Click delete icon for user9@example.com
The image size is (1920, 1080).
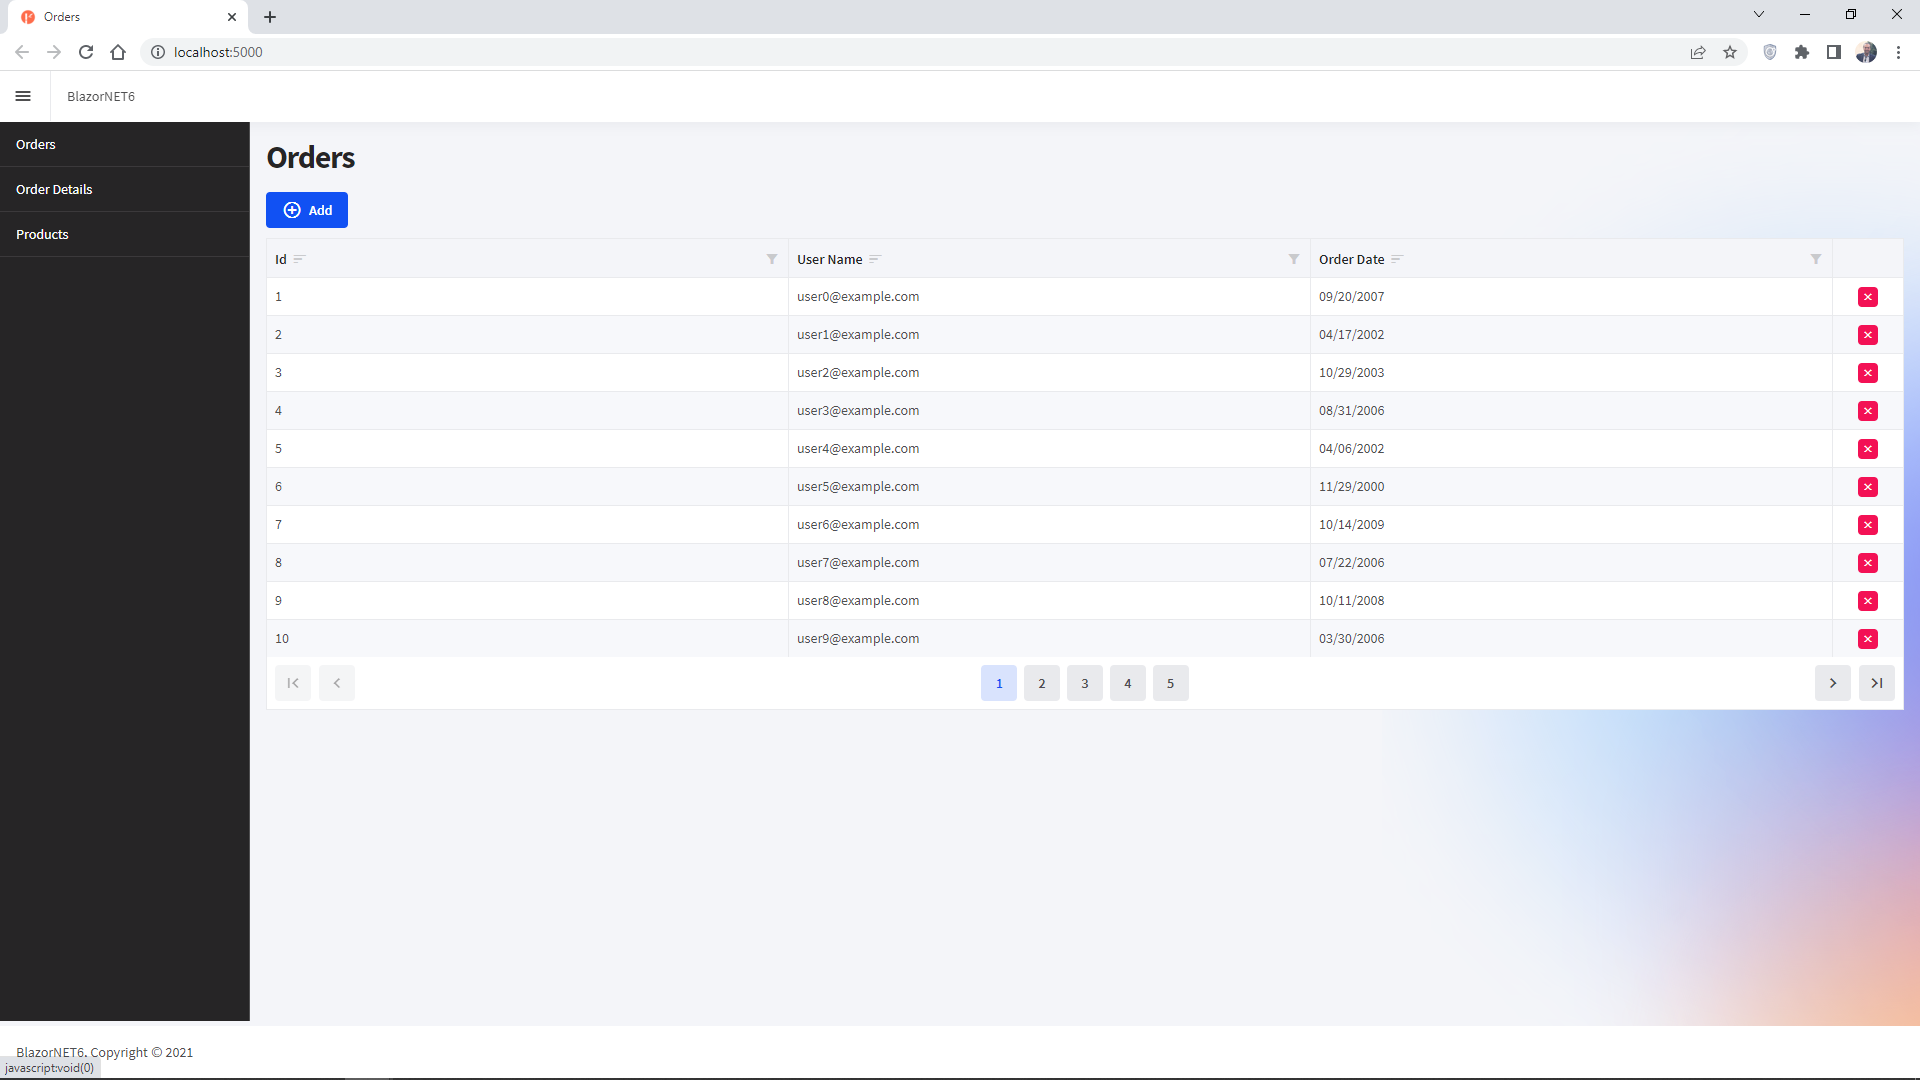pos(1867,639)
